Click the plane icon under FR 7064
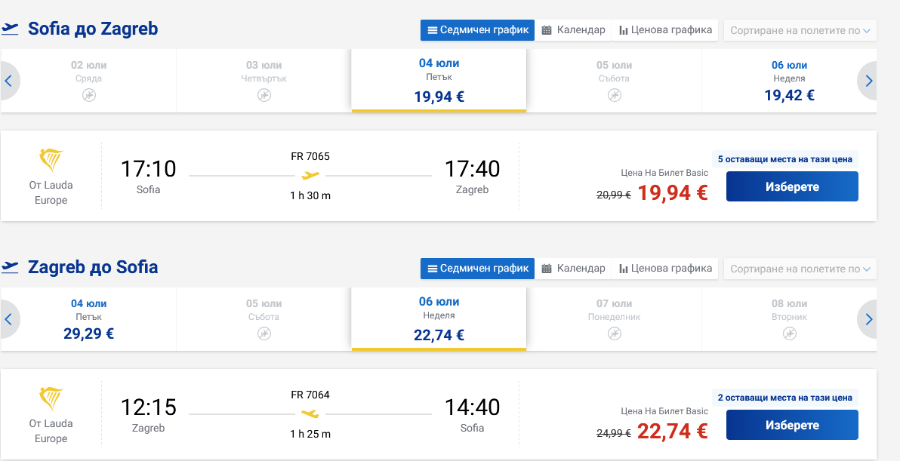 [x=310, y=413]
